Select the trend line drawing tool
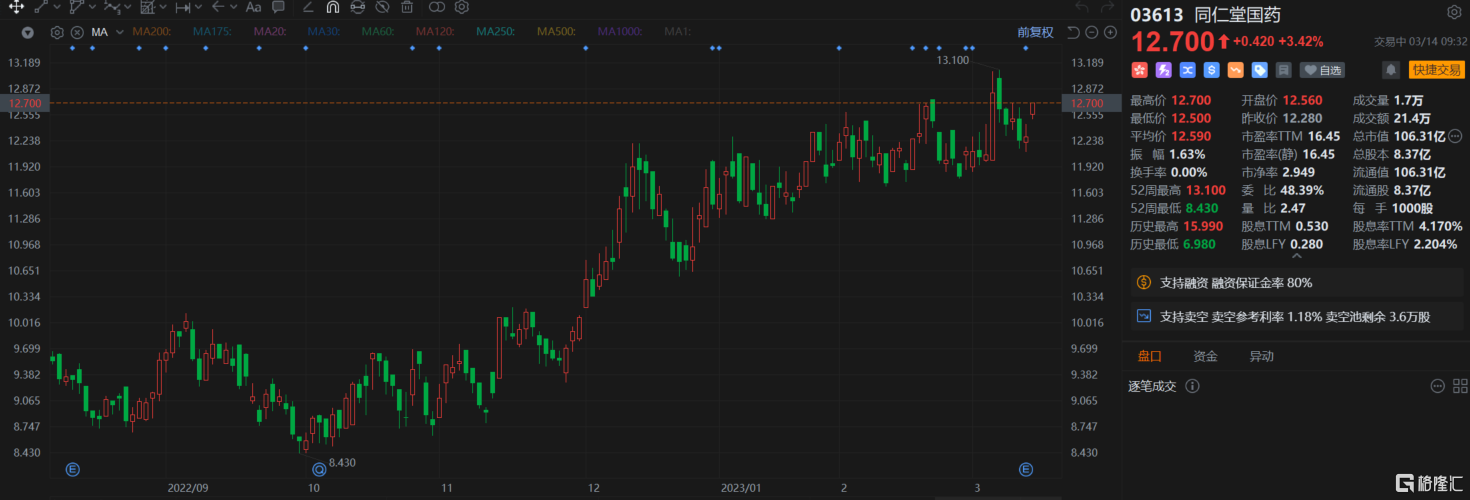The width and height of the screenshot is (1470, 500). coord(42,7)
